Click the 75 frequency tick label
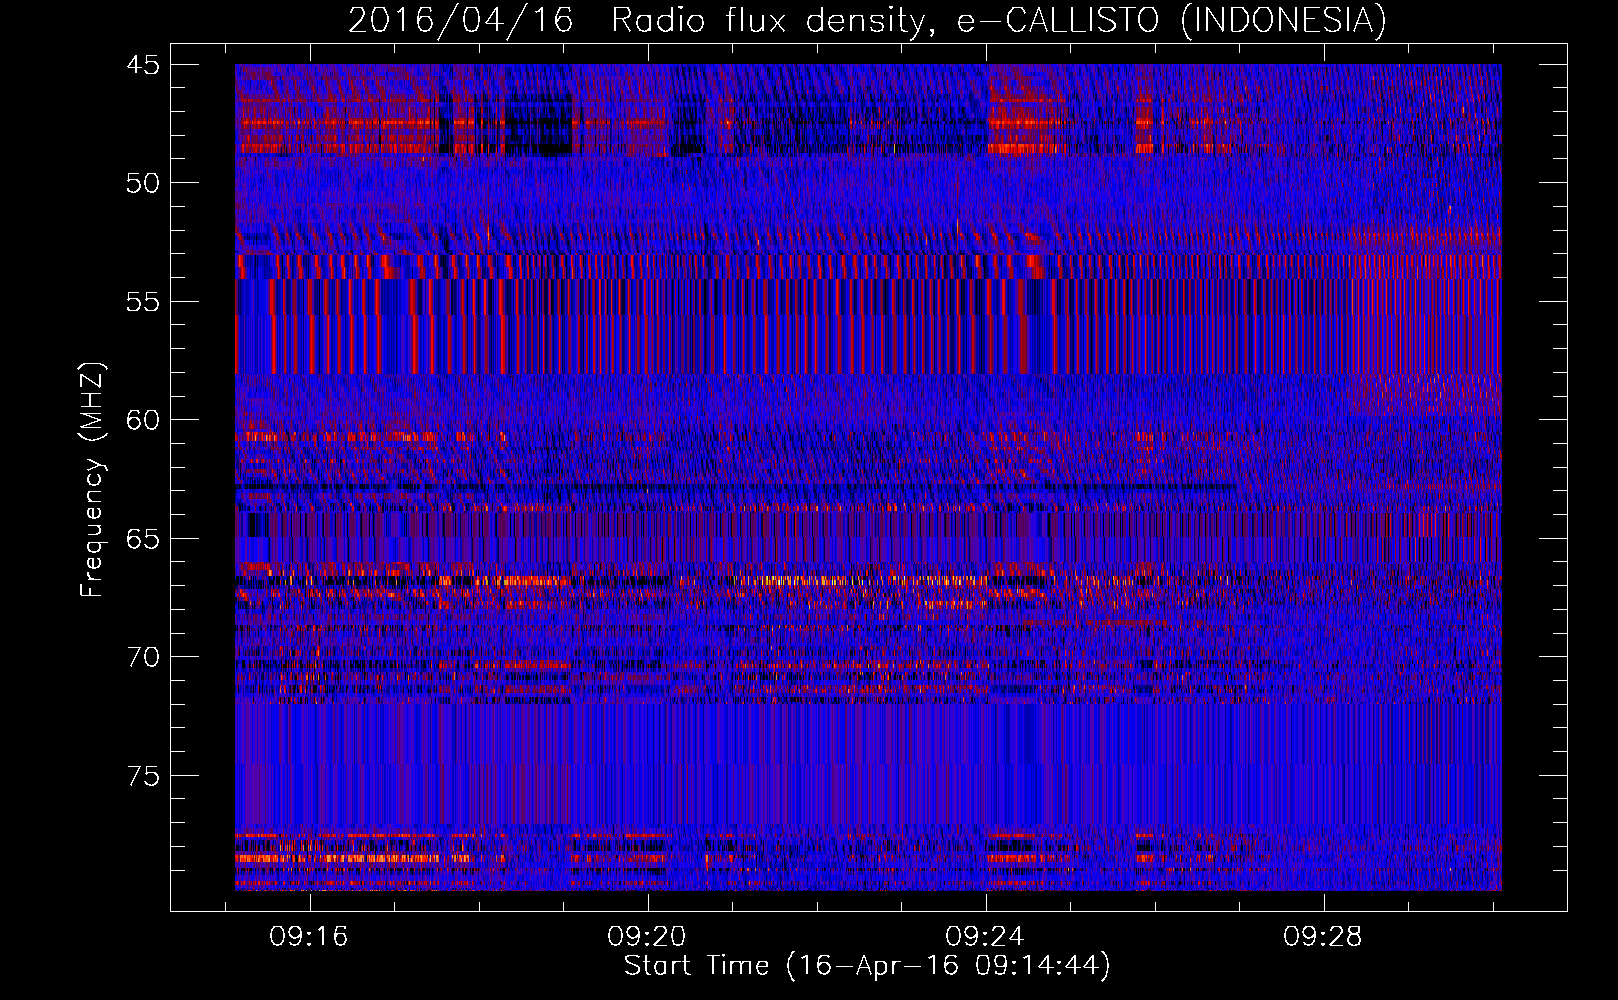The width and height of the screenshot is (1618, 1000). (x=143, y=776)
